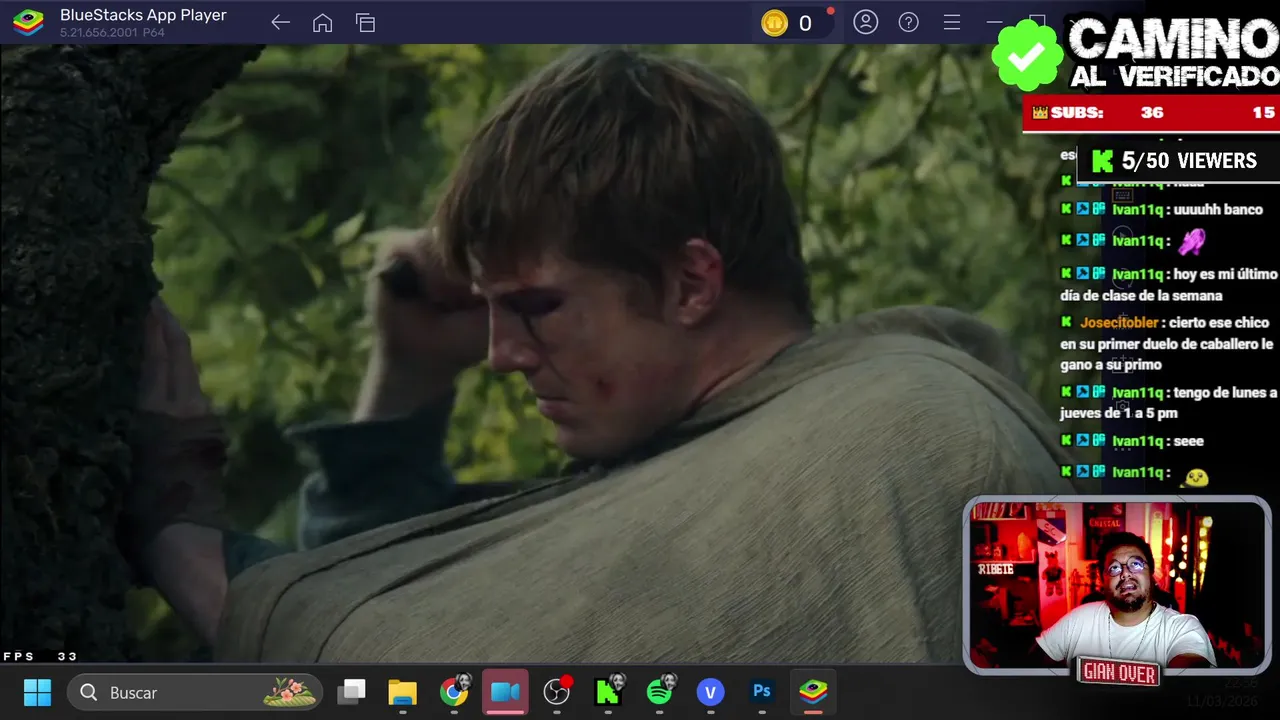Click the flower search highlight icon
The height and width of the screenshot is (720, 1280).
[290, 692]
